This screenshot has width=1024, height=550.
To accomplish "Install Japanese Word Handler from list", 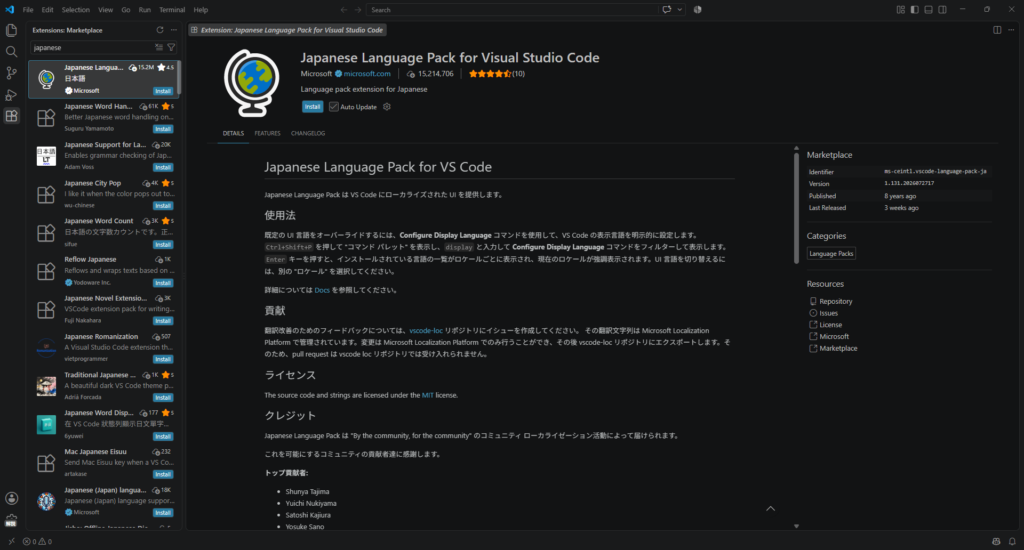I will point(163,129).
